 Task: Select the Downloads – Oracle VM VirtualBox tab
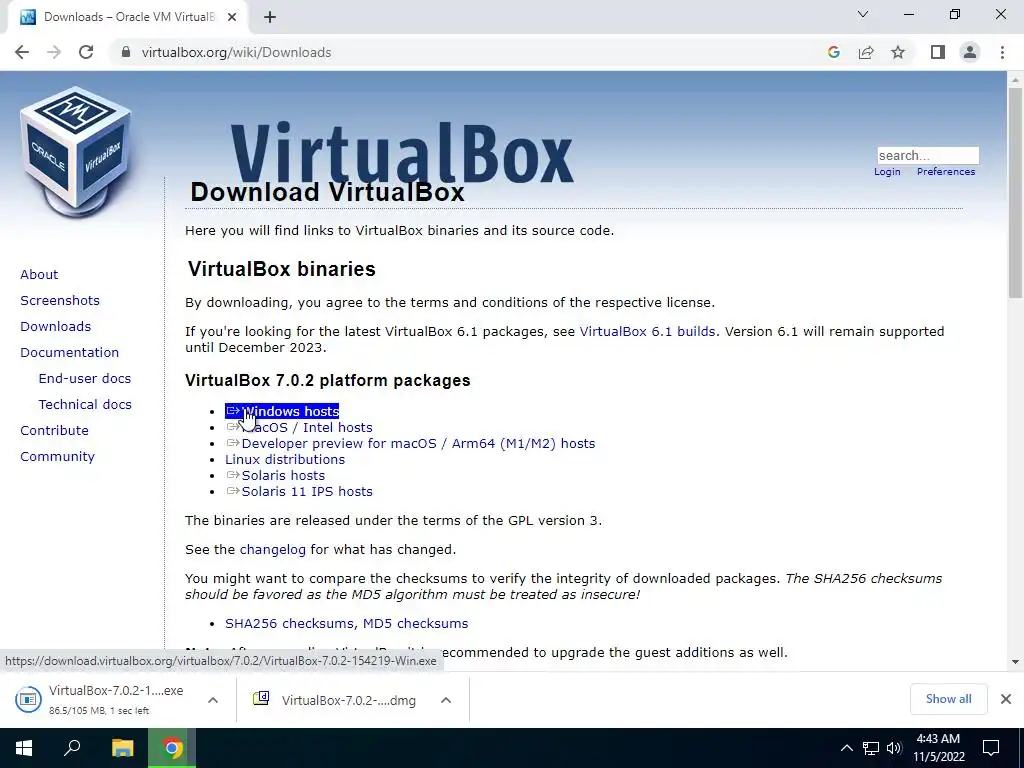[x=127, y=17]
